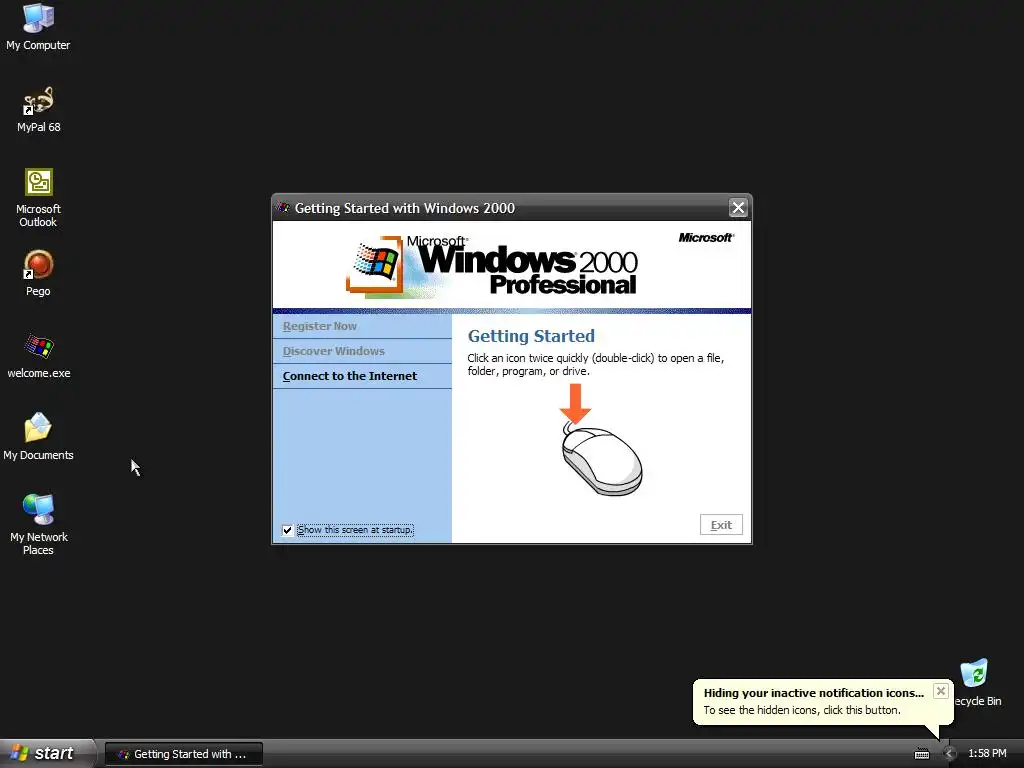The image size is (1024, 768).
Task: Close the Getting Started with Windows 2000 window
Action: click(x=738, y=208)
